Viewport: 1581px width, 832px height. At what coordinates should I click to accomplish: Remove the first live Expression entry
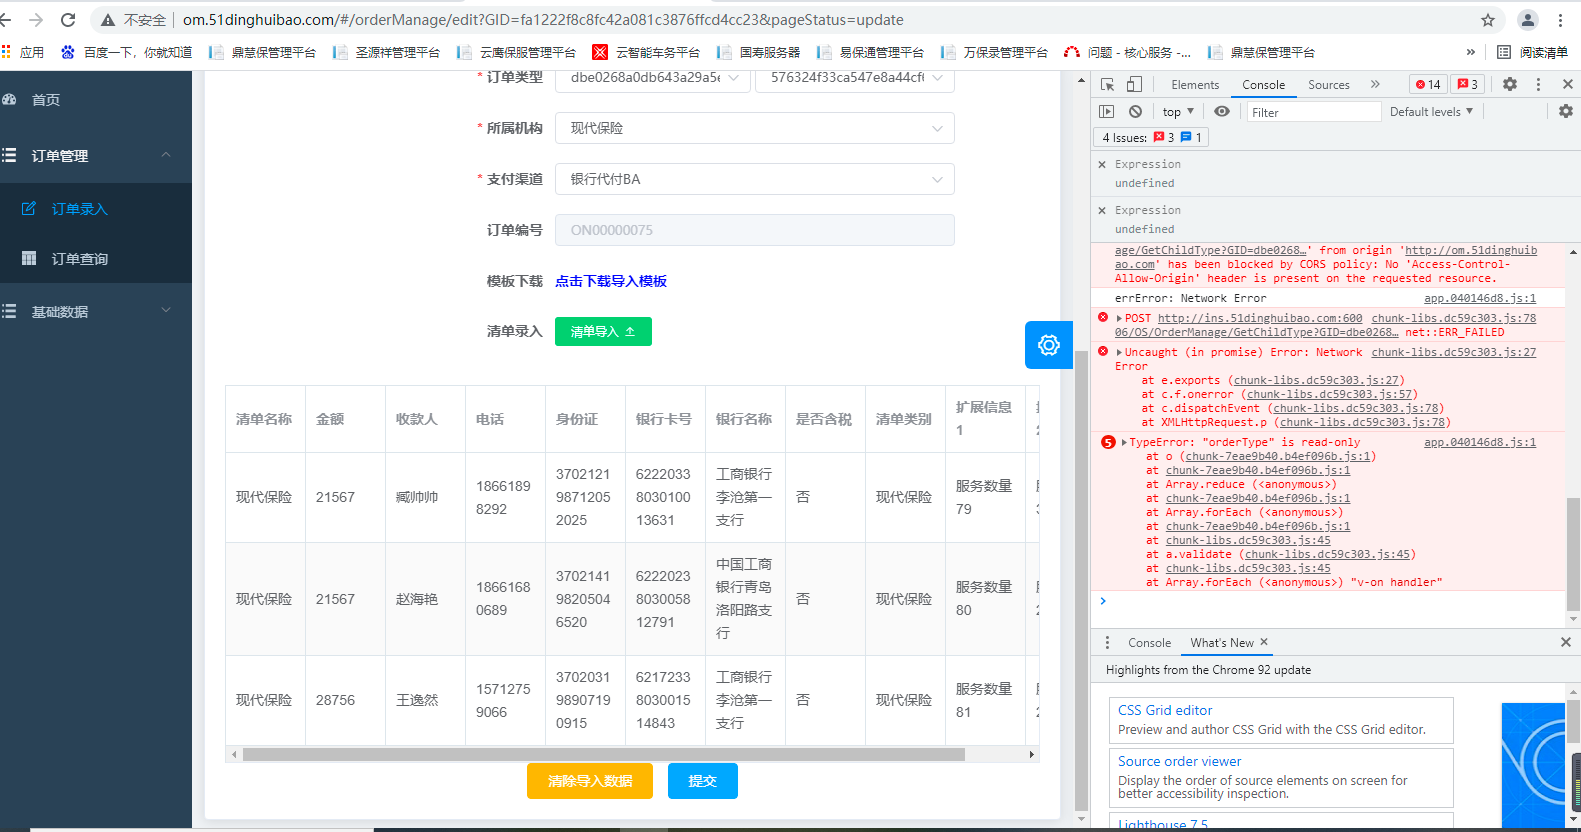coord(1102,164)
